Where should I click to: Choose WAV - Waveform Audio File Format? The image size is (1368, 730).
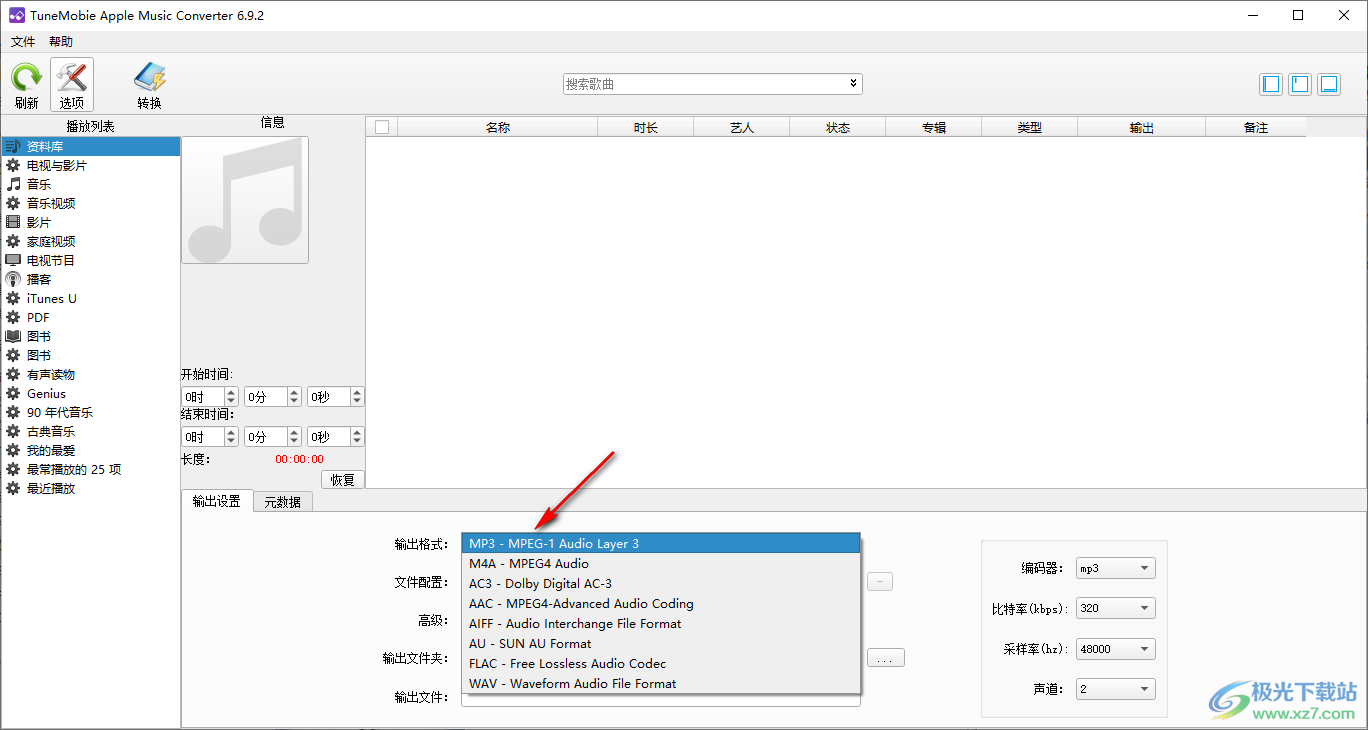pyautogui.click(x=661, y=683)
